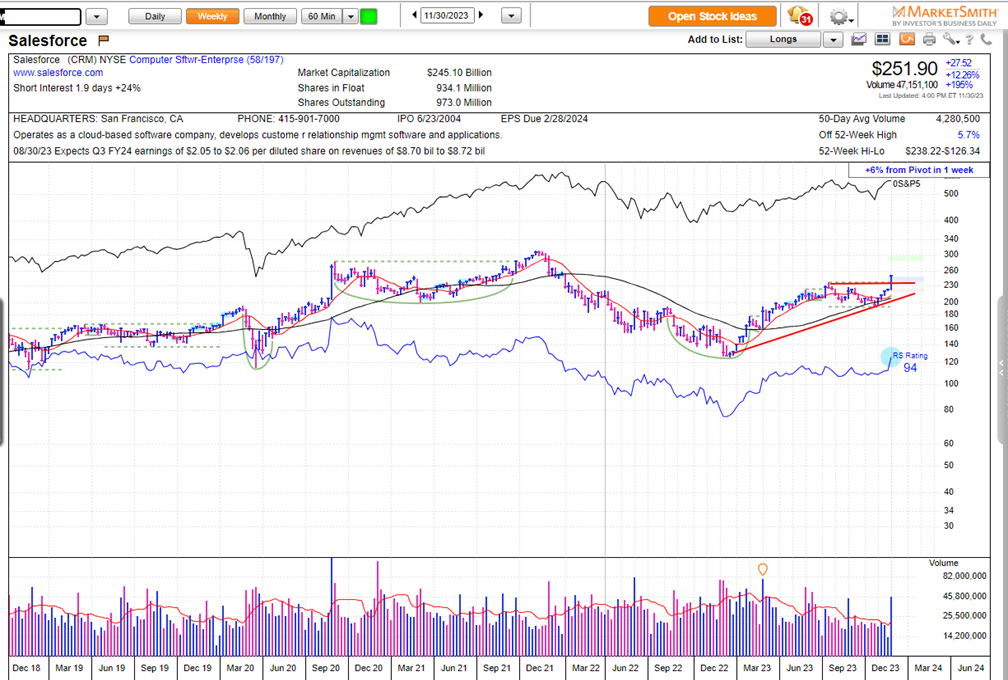Click the orange marker above Mar 23 volume
This screenshot has width=1008, height=680.
click(x=762, y=569)
